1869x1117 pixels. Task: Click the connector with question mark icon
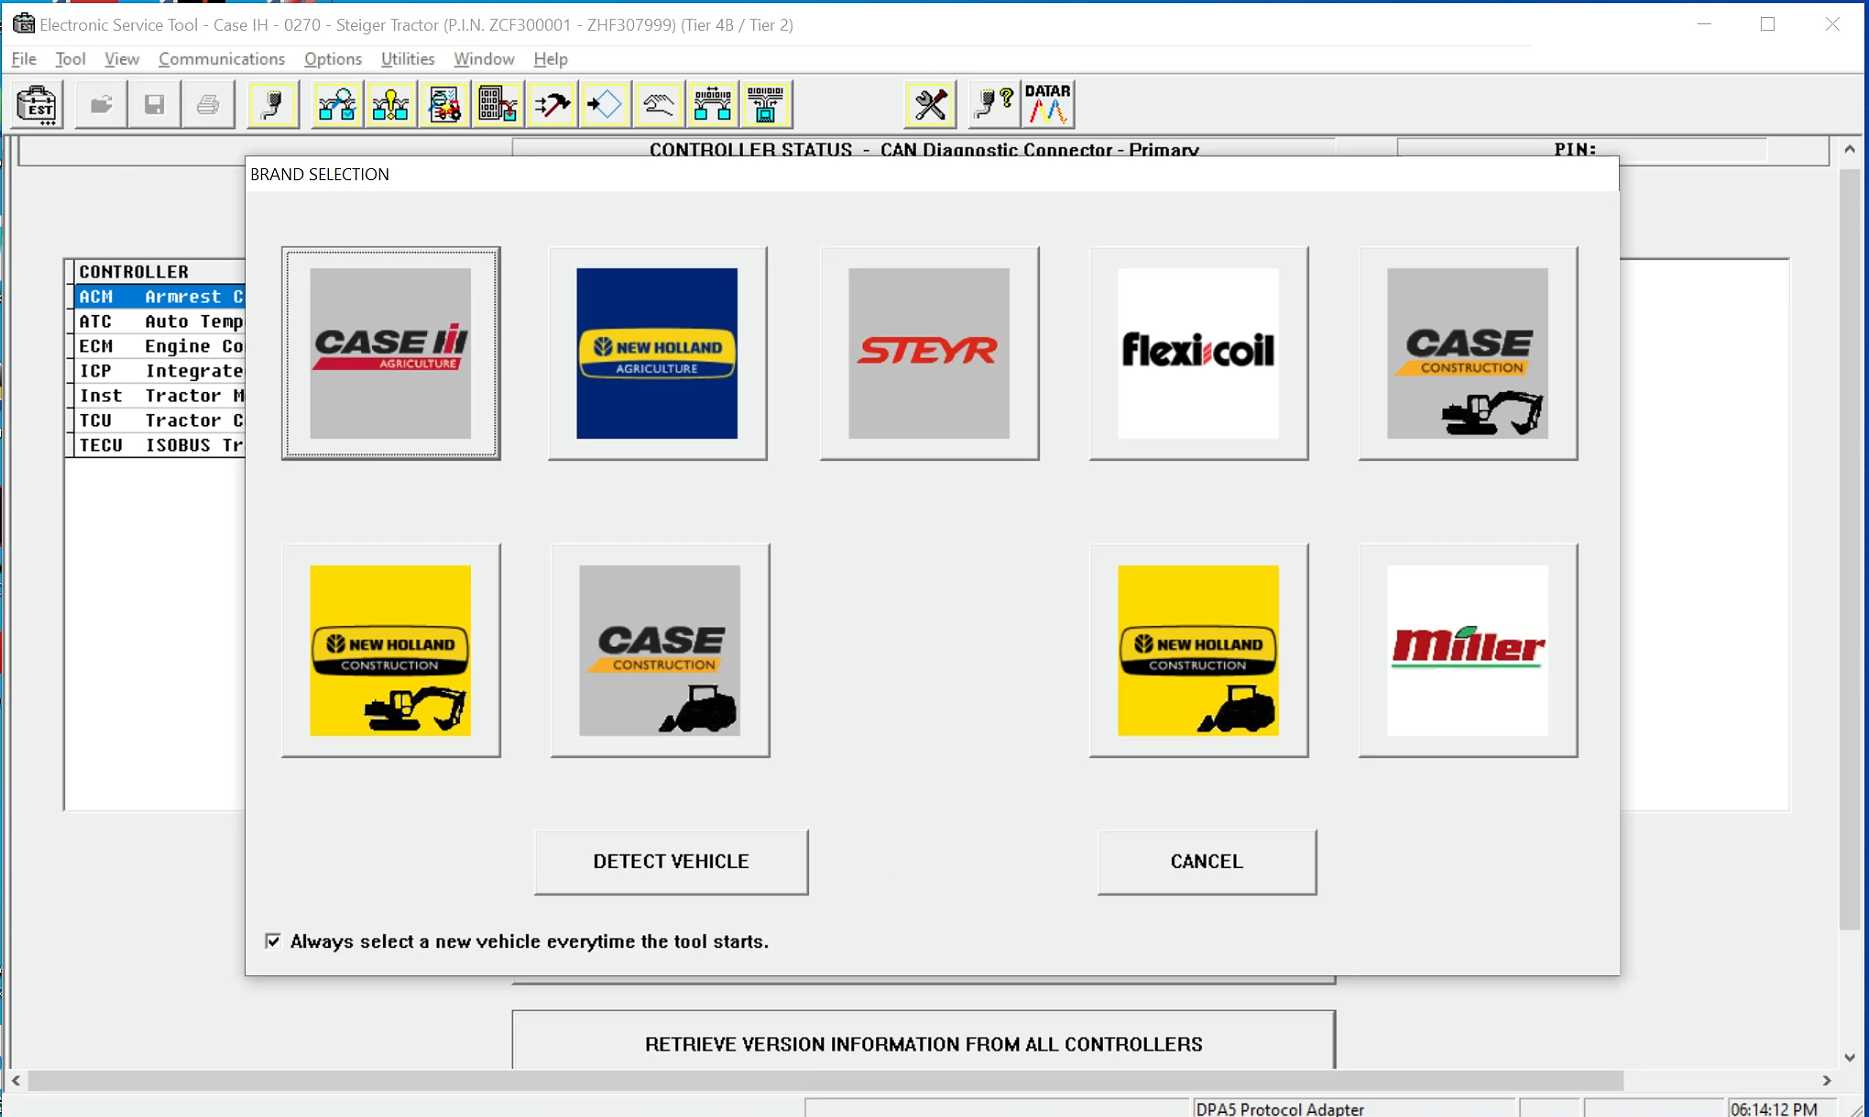(994, 104)
